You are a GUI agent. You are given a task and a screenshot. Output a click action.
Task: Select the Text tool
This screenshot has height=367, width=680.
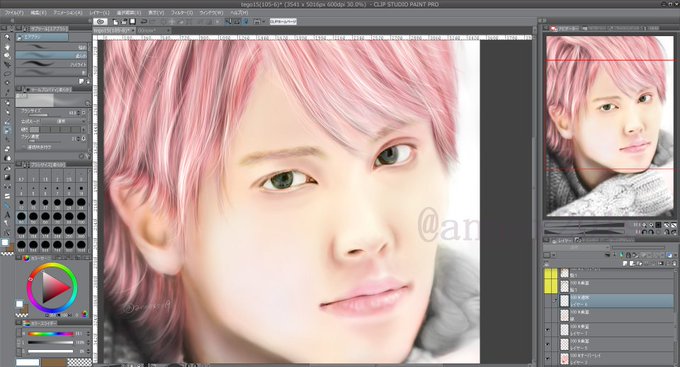tap(7, 215)
